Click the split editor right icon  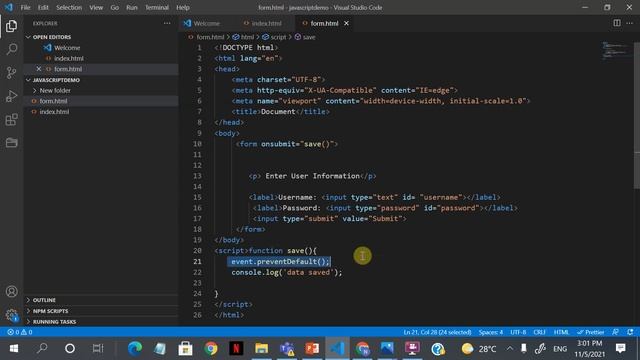[x=617, y=23]
